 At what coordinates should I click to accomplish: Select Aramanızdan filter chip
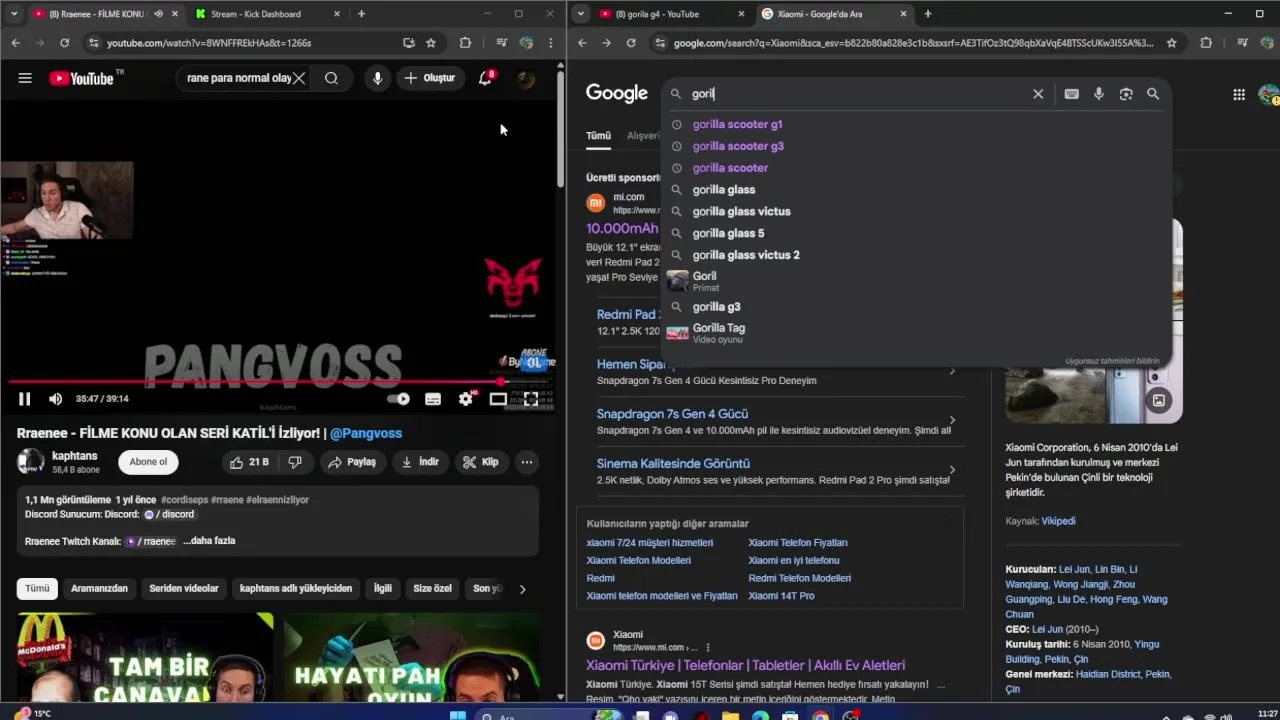99,589
